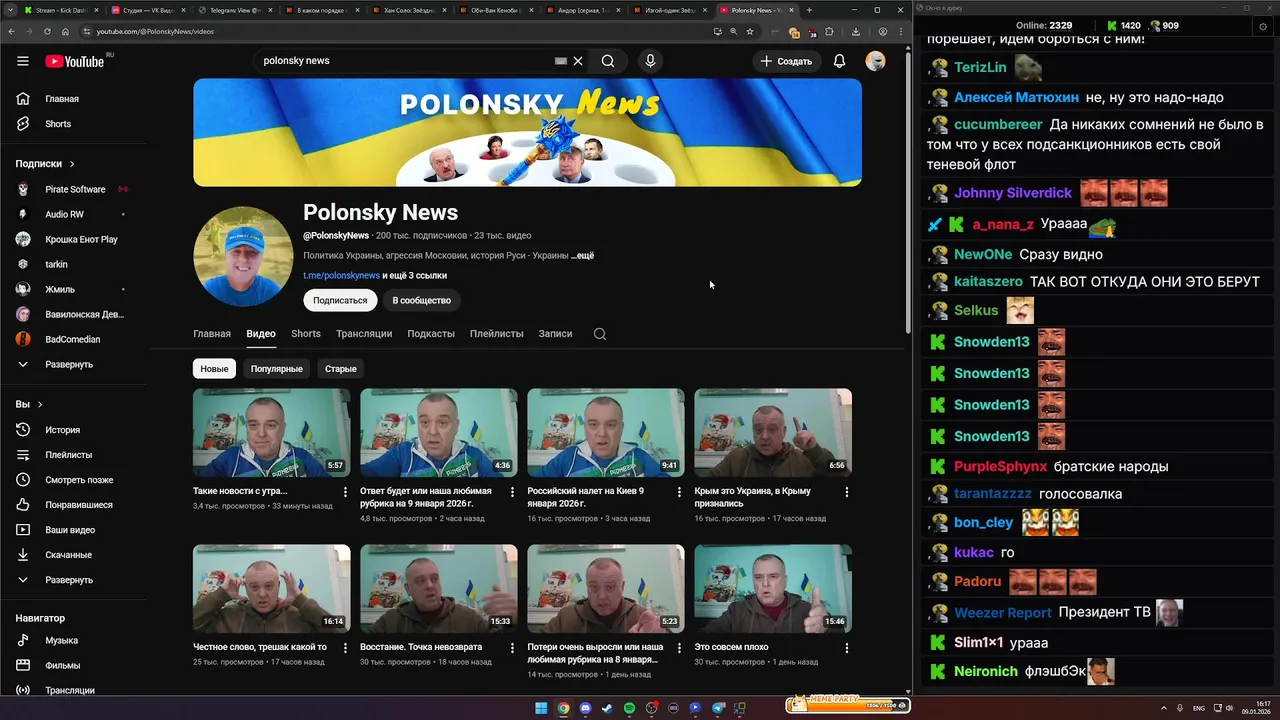This screenshot has width=1280, height=720.
Task: Open options menu for 'Российский налет на Киев'
Action: pos(680,492)
